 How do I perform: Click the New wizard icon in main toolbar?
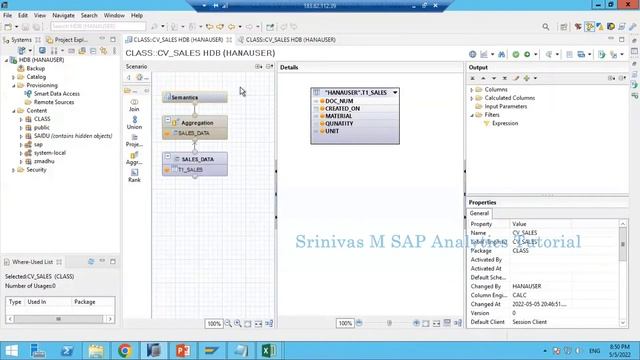[x=8, y=27]
